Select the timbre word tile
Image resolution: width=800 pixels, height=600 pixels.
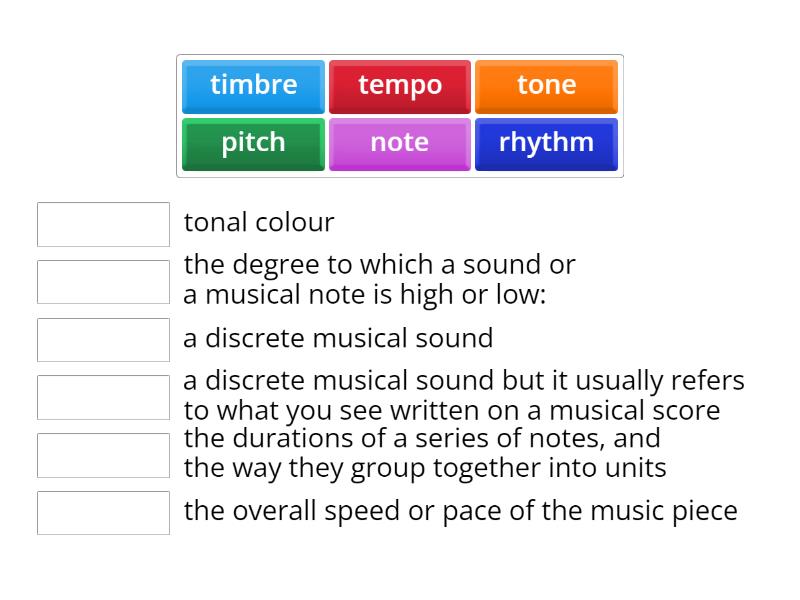[252, 86]
